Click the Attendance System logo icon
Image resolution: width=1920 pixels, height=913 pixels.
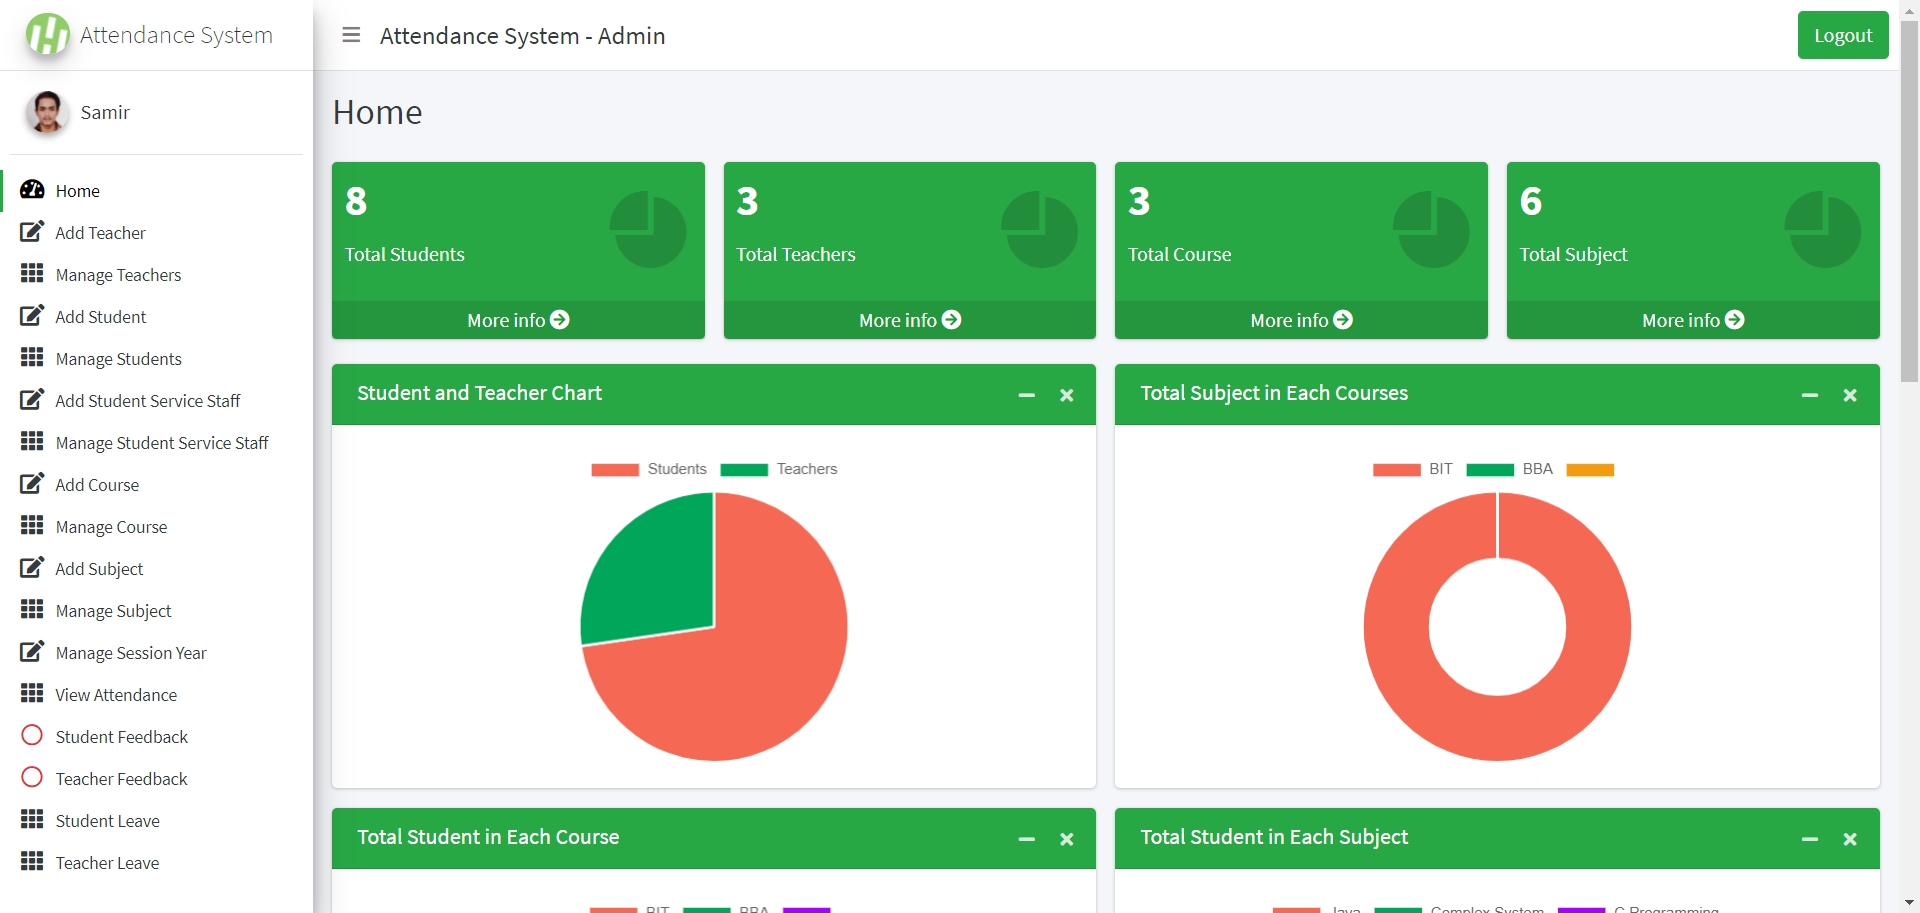click(x=48, y=35)
